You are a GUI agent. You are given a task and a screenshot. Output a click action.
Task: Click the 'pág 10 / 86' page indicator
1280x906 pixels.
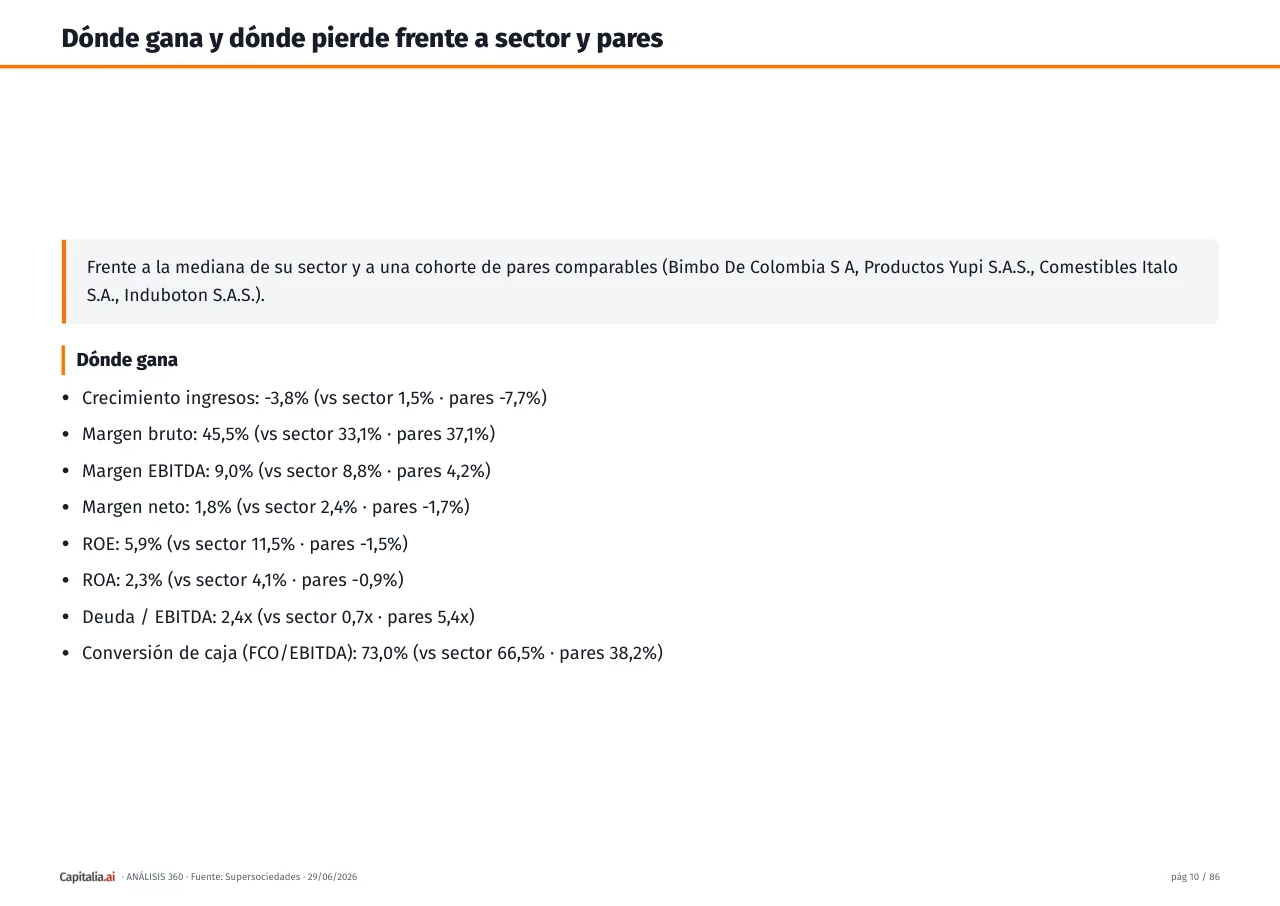(x=1195, y=877)
